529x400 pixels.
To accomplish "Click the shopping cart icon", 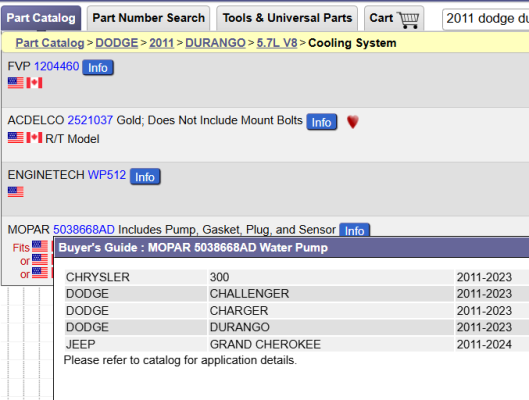I will click(x=408, y=20).
